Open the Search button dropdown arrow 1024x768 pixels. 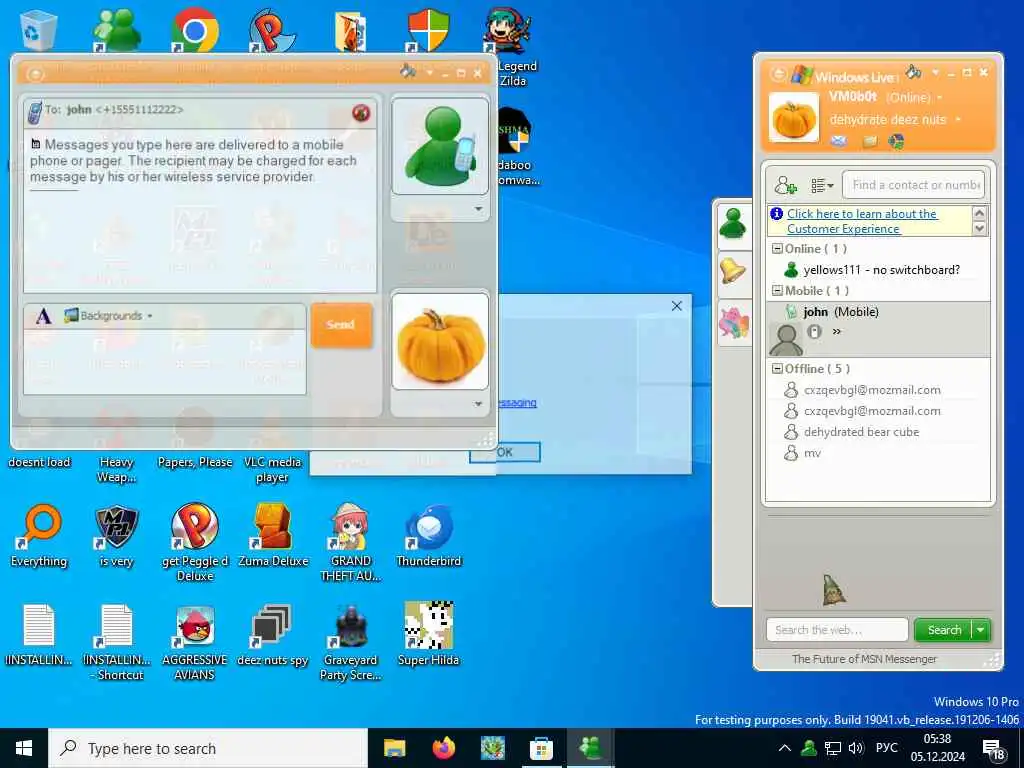click(981, 630)
